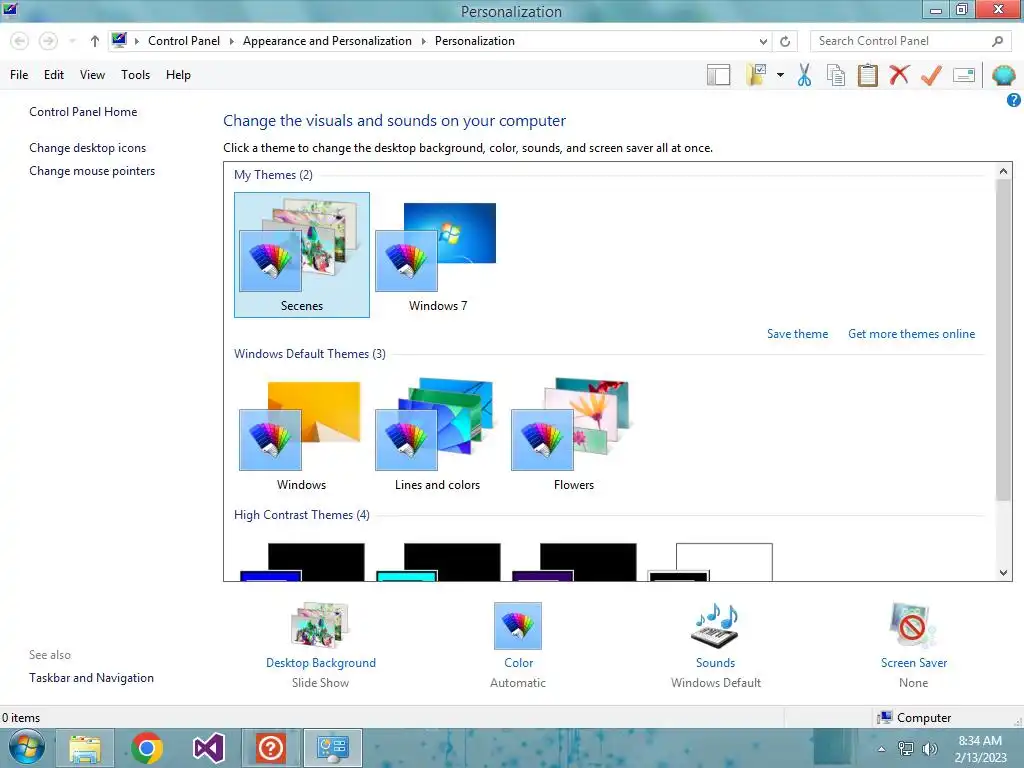Open the View menu
Image resolution: width=1024 pixels, height=768 pixels.
click(x=92, y=75)
